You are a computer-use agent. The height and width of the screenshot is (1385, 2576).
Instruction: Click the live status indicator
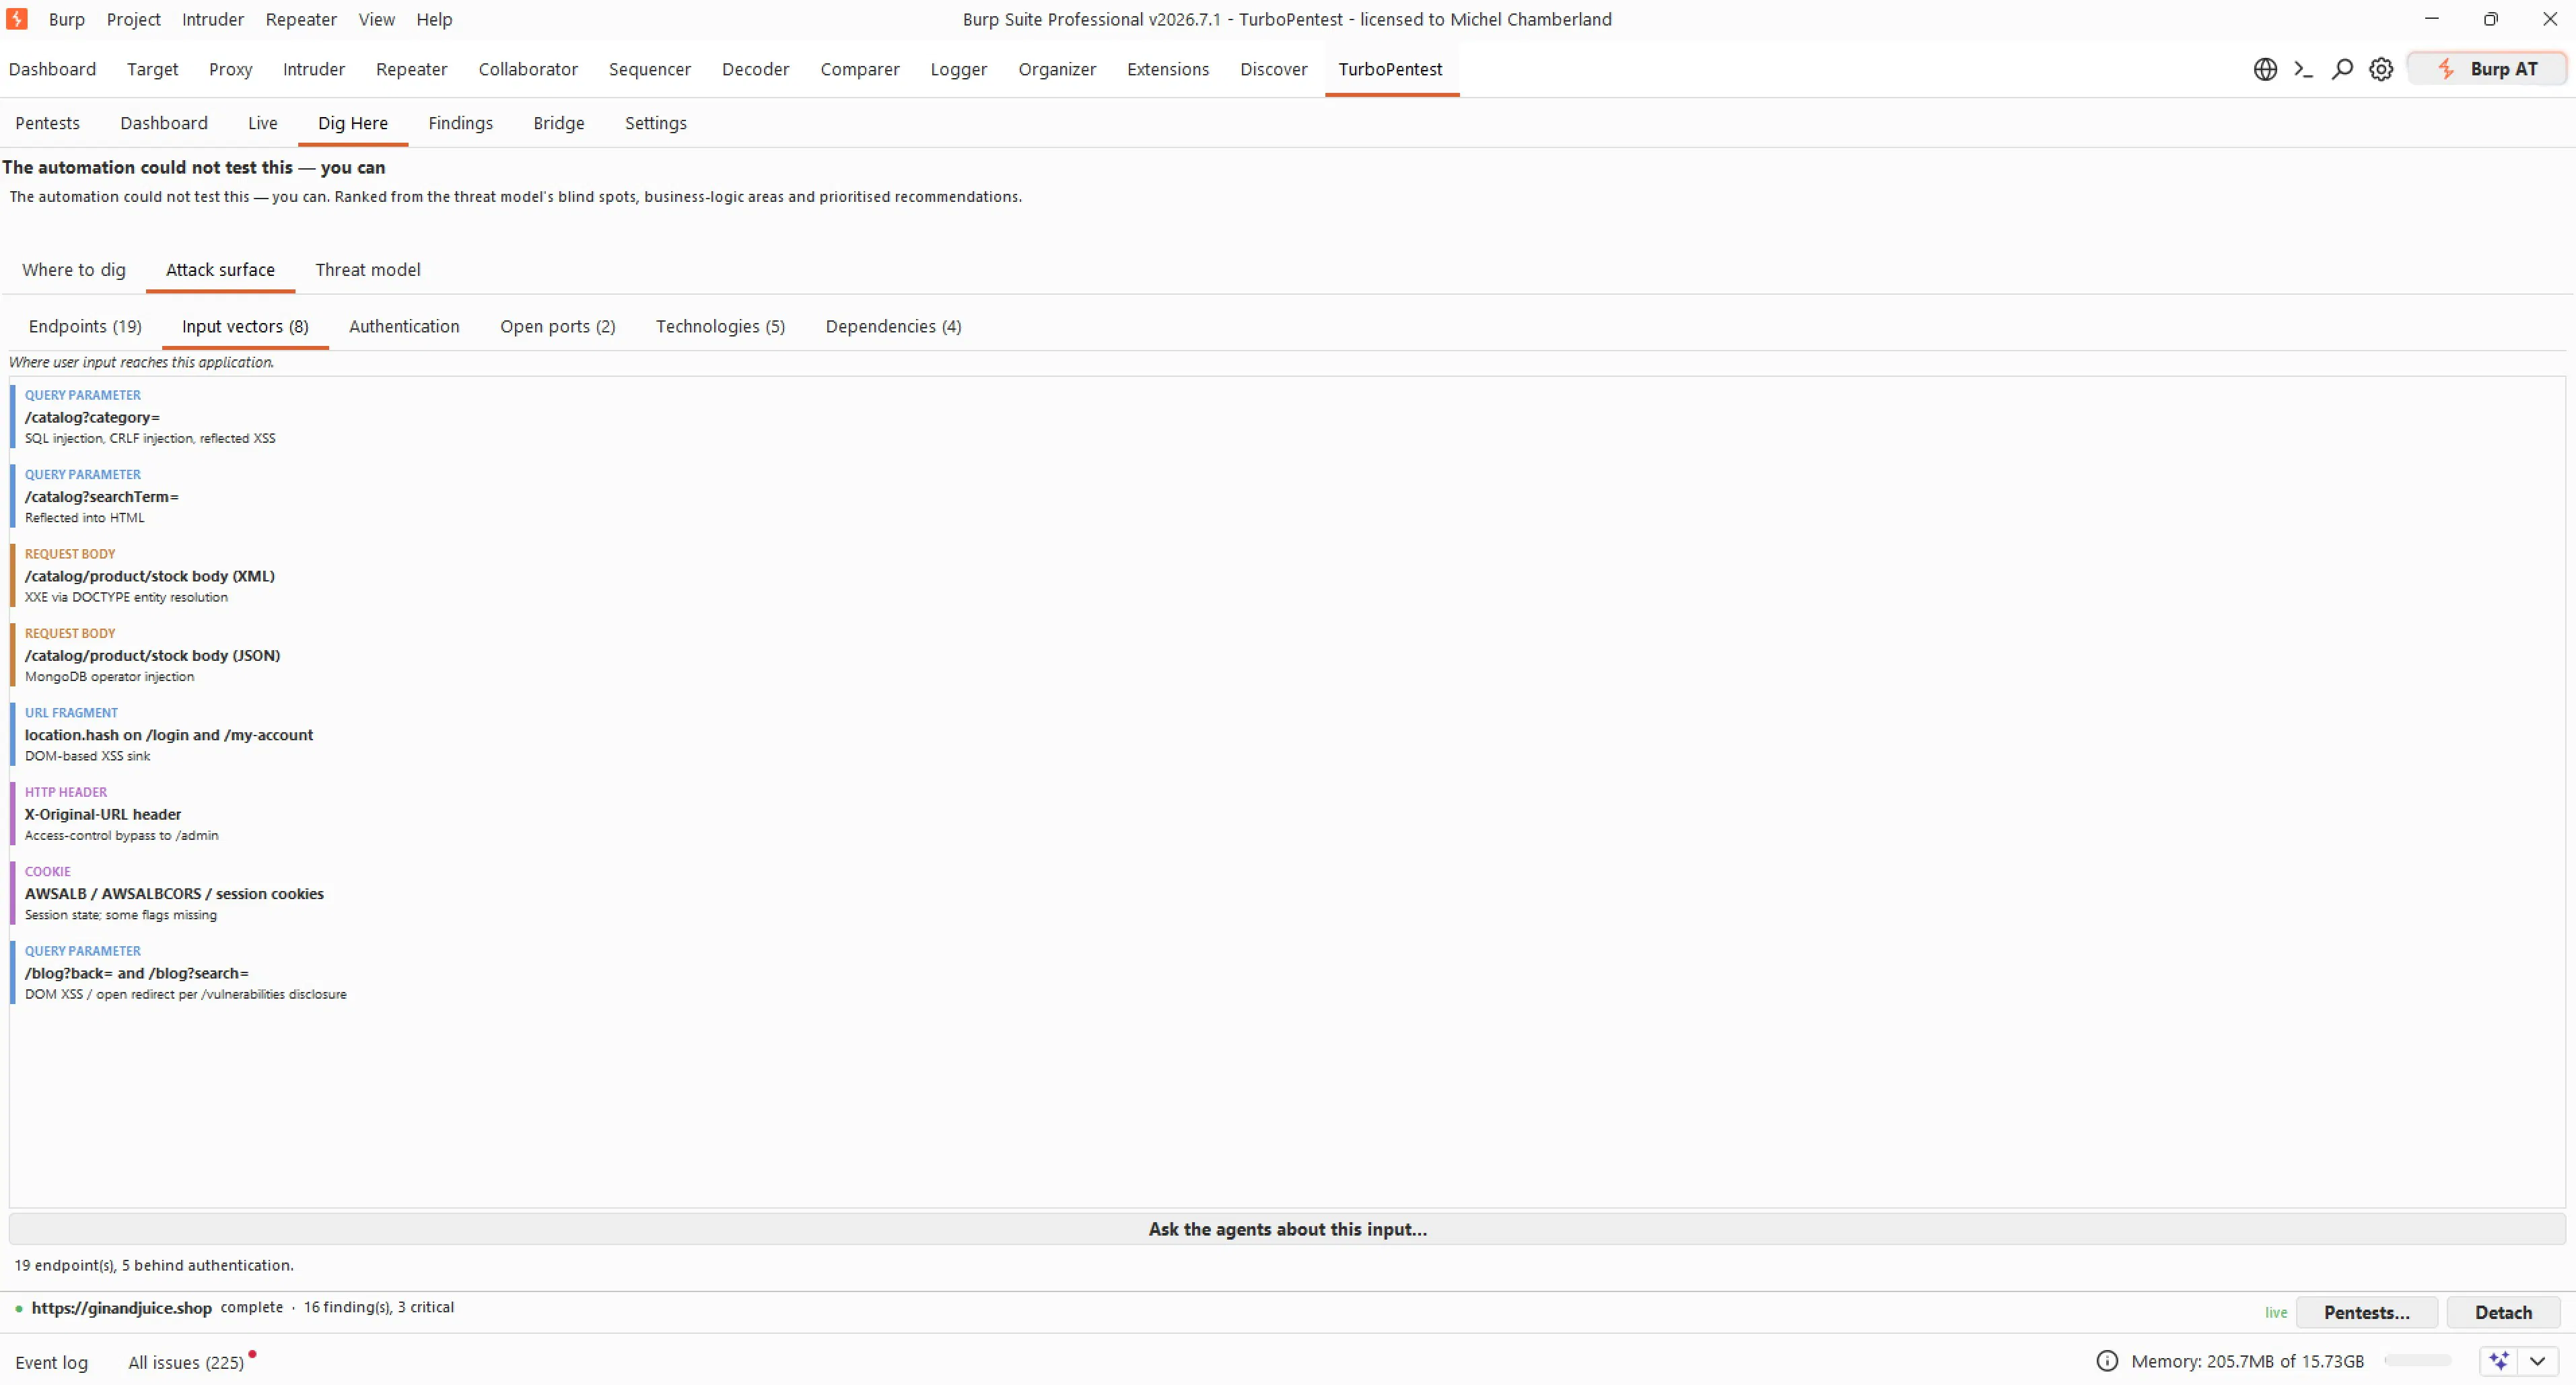click(2276, 1313)
